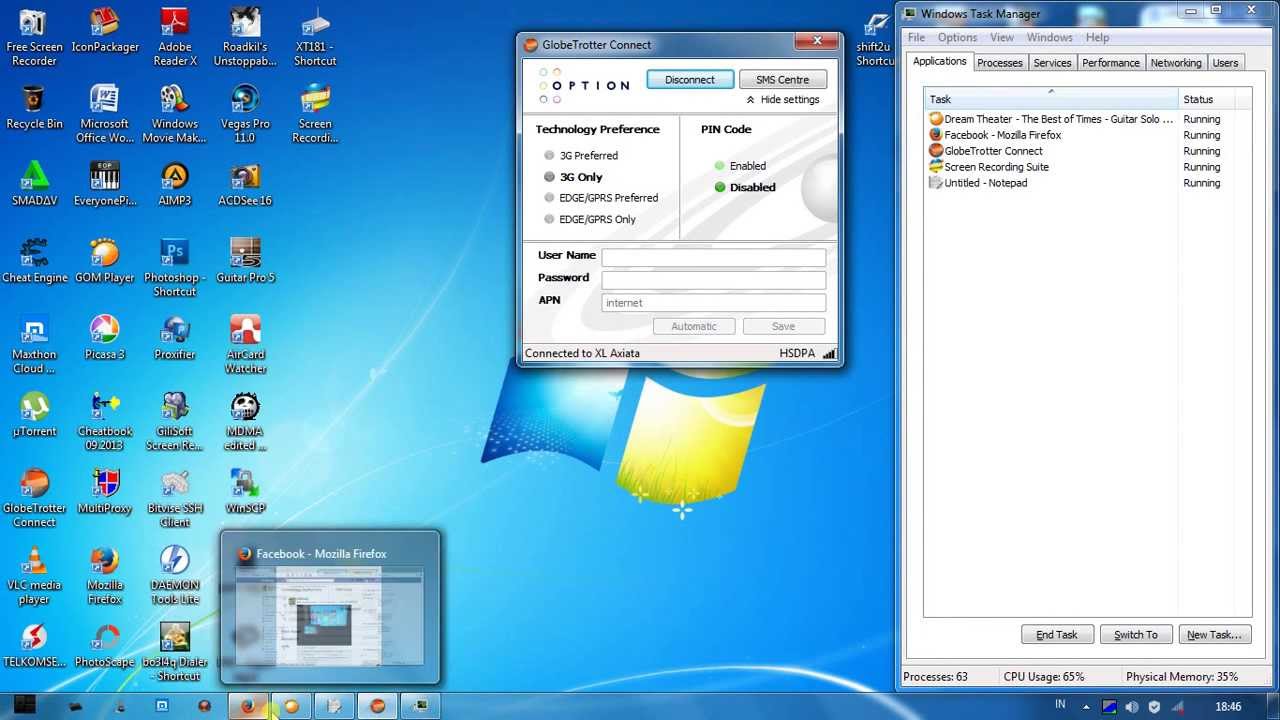This screenshot has height=720, width=1280.
Task: Launch Vegas Pro 11.0
Action: click(x=245, y=114)
